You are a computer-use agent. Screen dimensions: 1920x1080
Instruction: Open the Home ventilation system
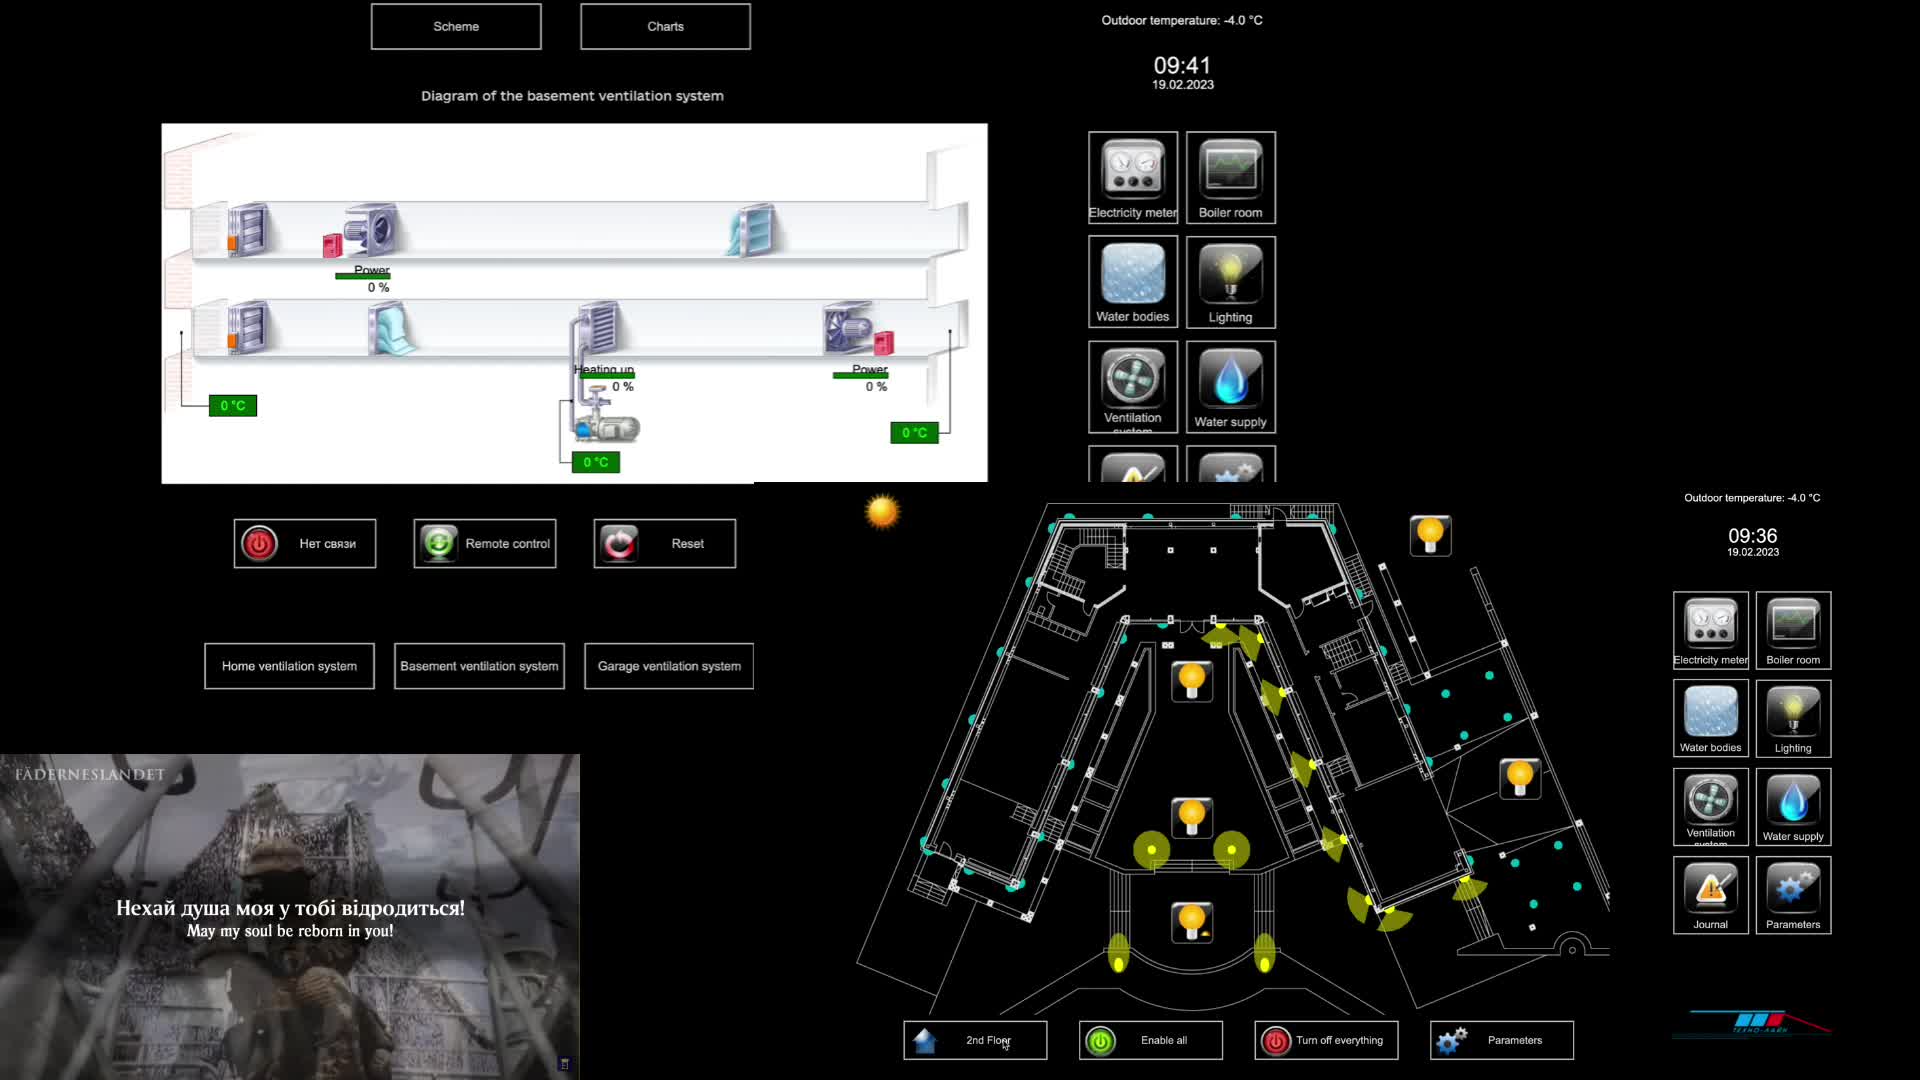pyautogui.click(x=289, y=666)
